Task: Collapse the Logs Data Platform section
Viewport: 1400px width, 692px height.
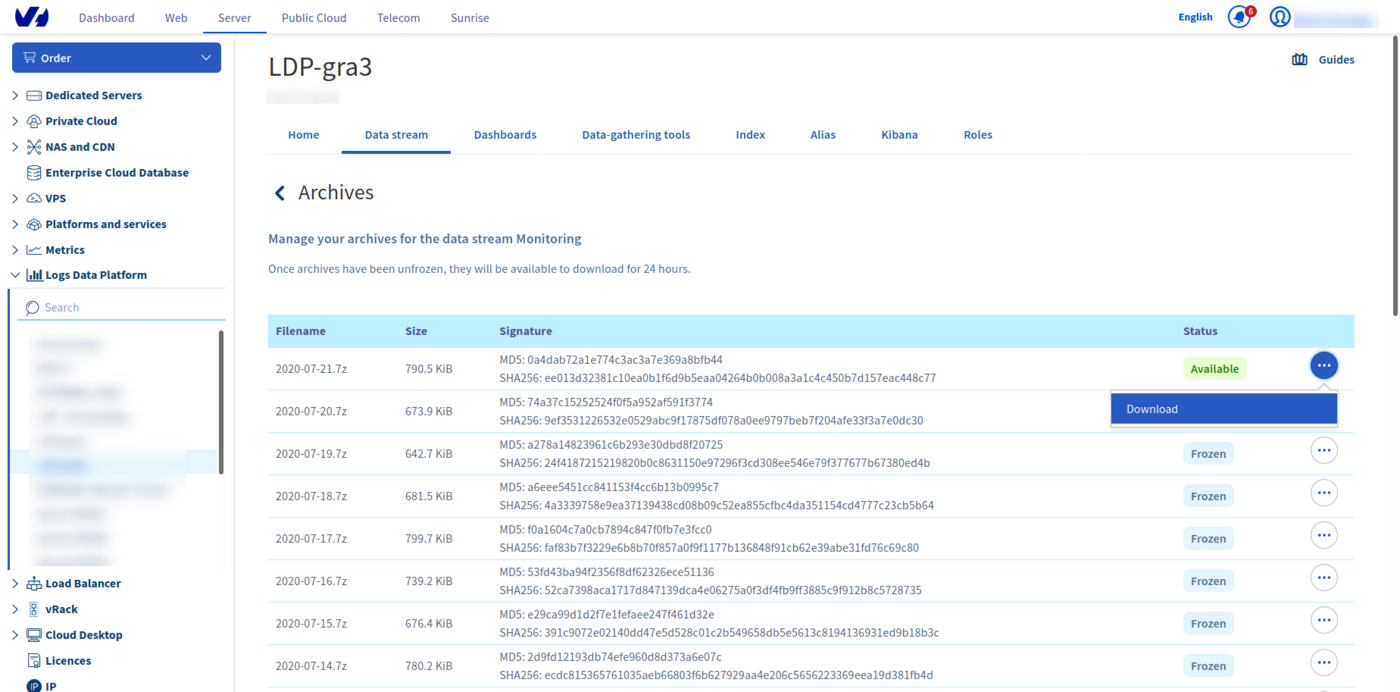Action: [15, 274]
